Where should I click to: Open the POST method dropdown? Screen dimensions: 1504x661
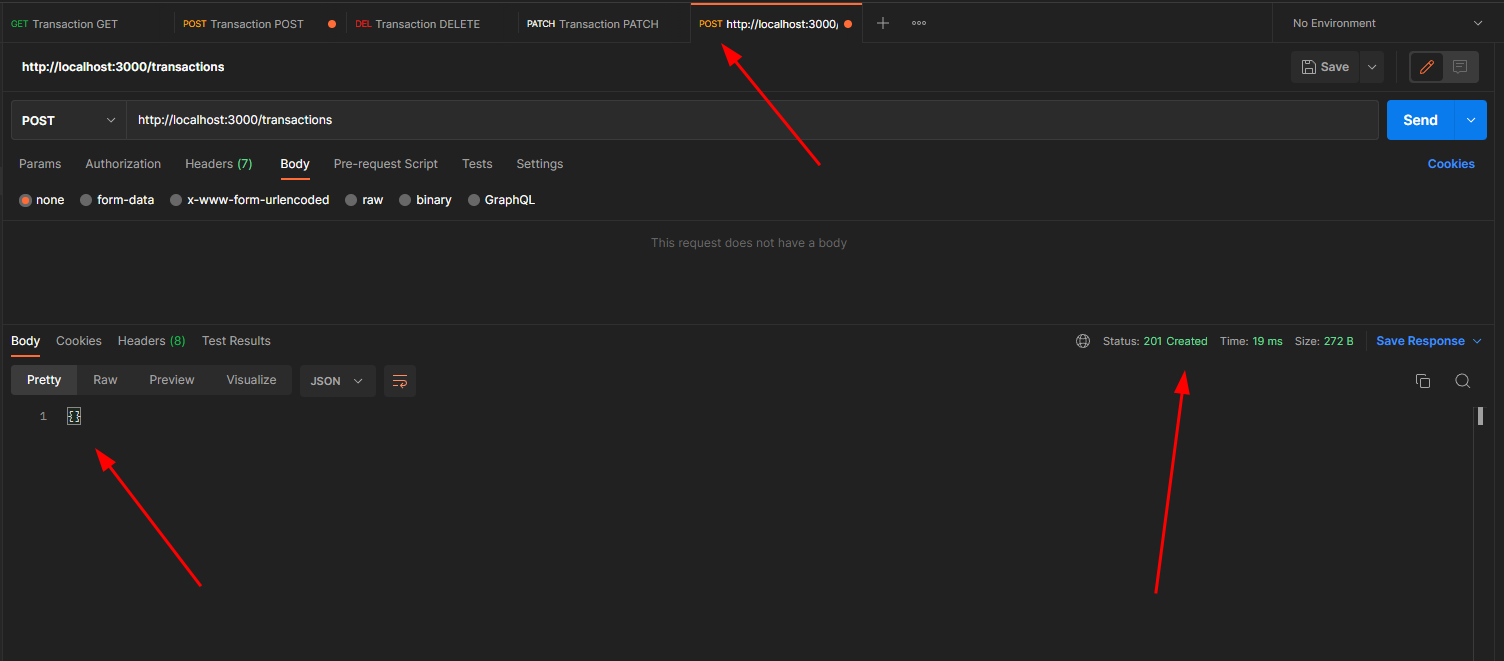coord(68,120)
